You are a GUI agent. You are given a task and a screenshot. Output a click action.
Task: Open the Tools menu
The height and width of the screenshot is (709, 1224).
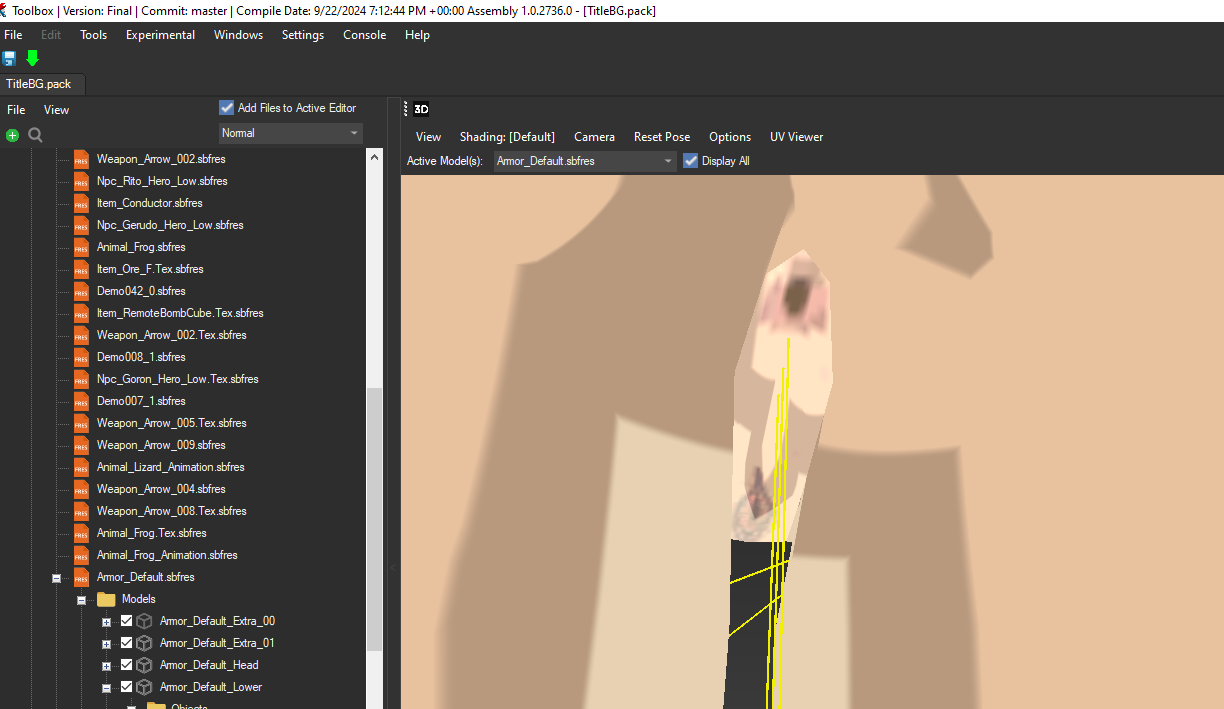point(93,35)
